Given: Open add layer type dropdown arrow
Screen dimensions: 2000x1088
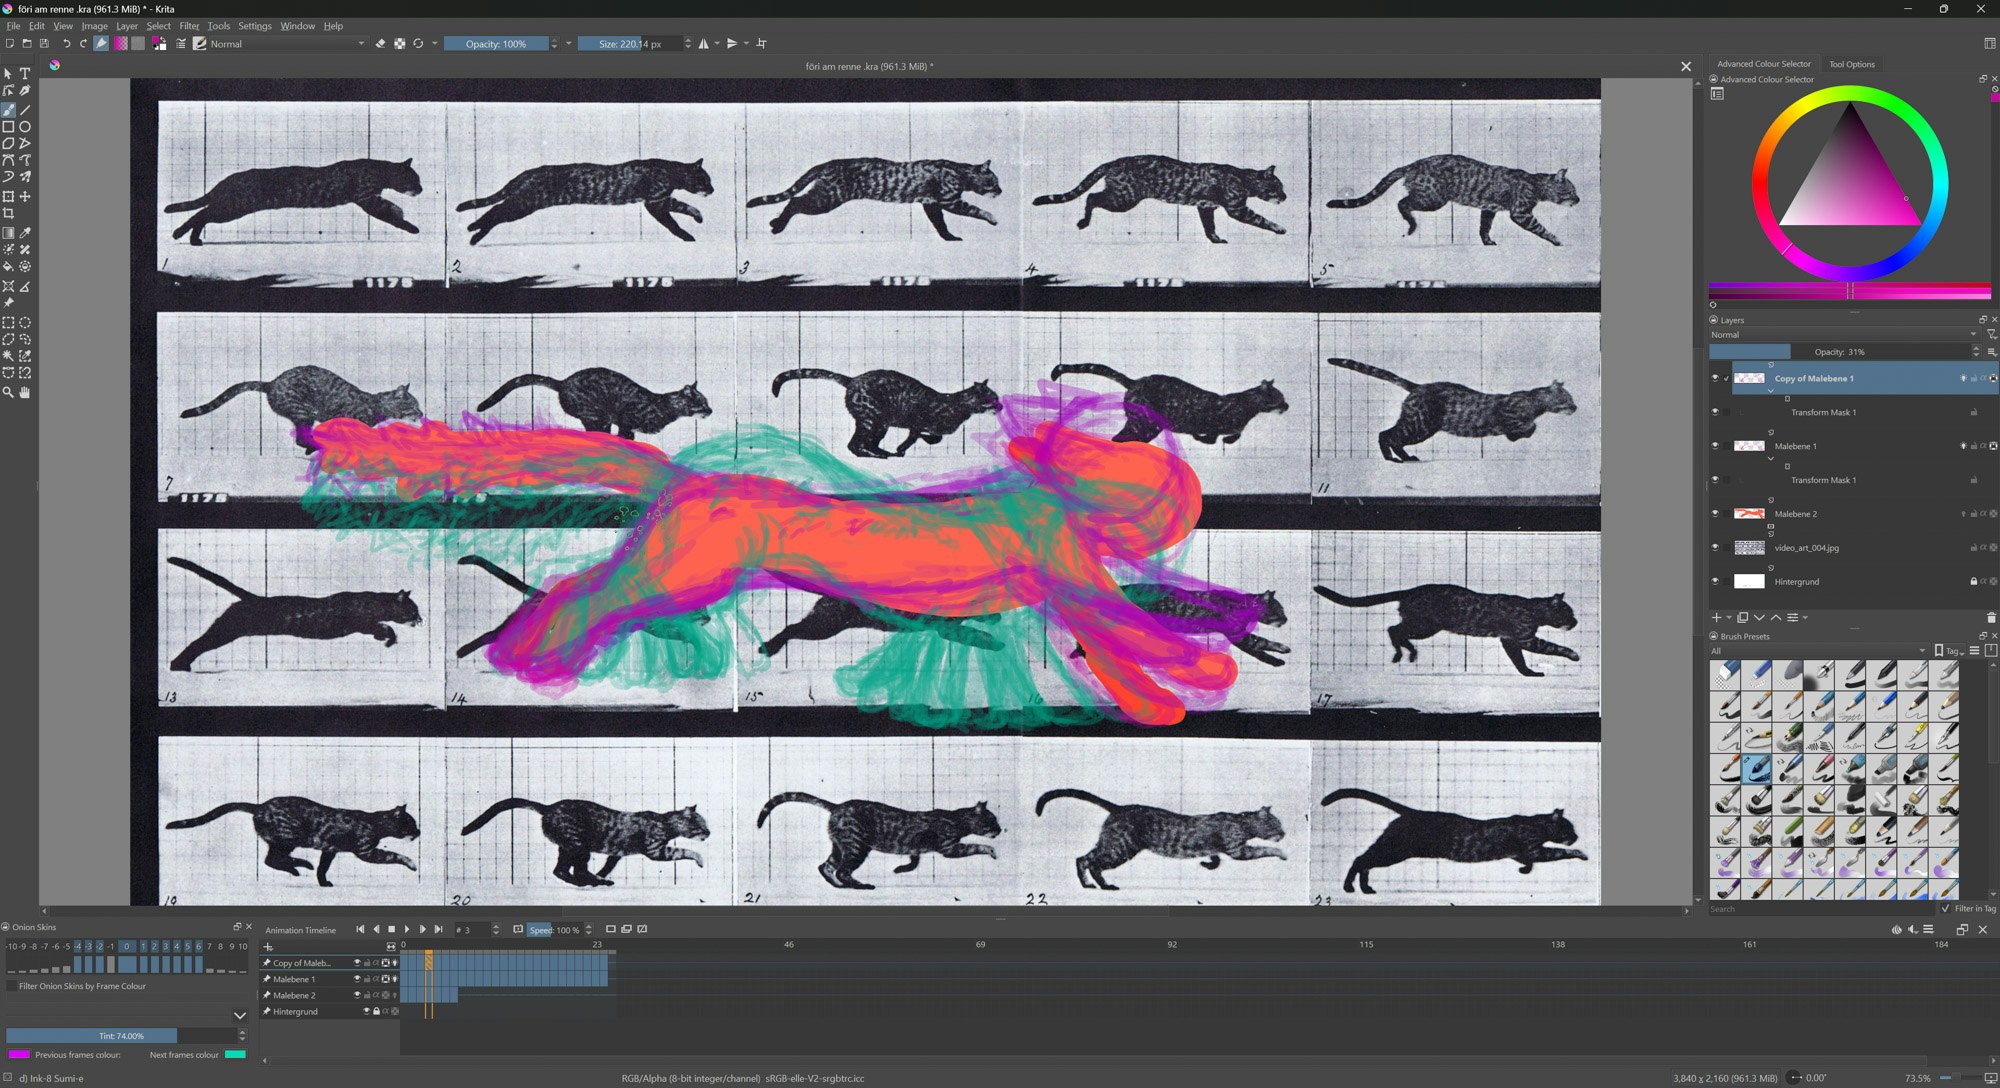Looking at the screenshot, I should (1729, 618).
